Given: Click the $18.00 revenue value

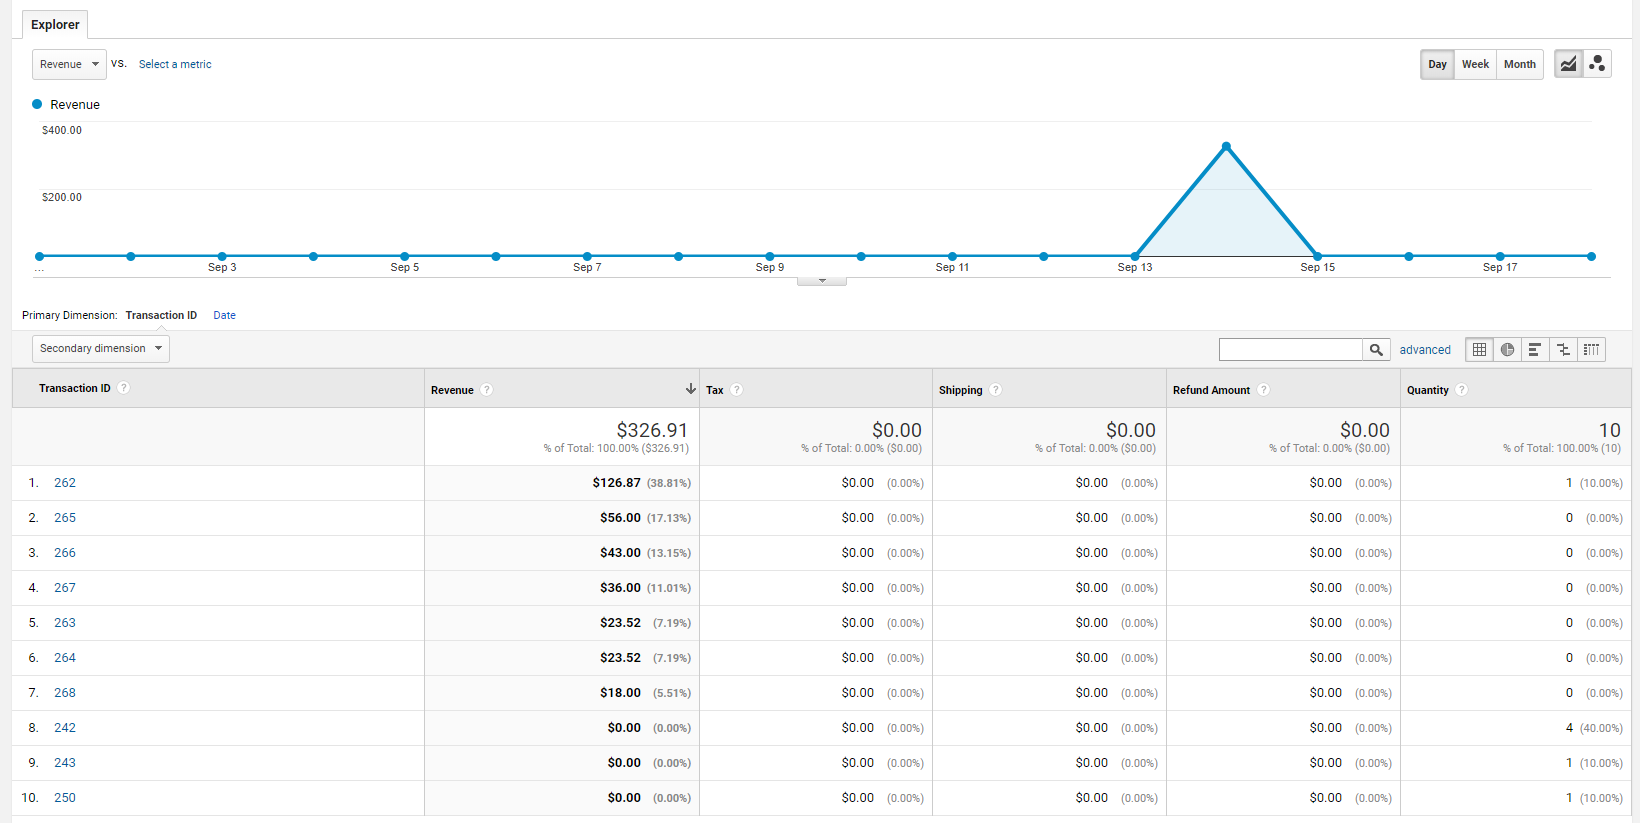Looking at the screenshot, I should (620, 693).
